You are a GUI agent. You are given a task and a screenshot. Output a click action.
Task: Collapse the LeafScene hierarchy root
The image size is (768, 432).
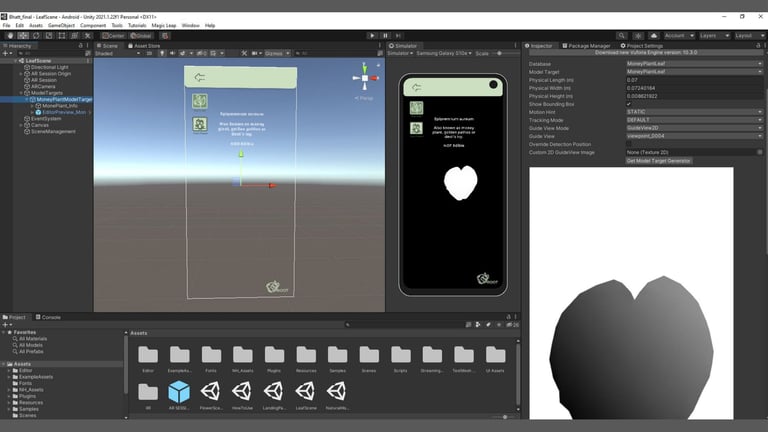pyautogui.click(x=16, y=61)
